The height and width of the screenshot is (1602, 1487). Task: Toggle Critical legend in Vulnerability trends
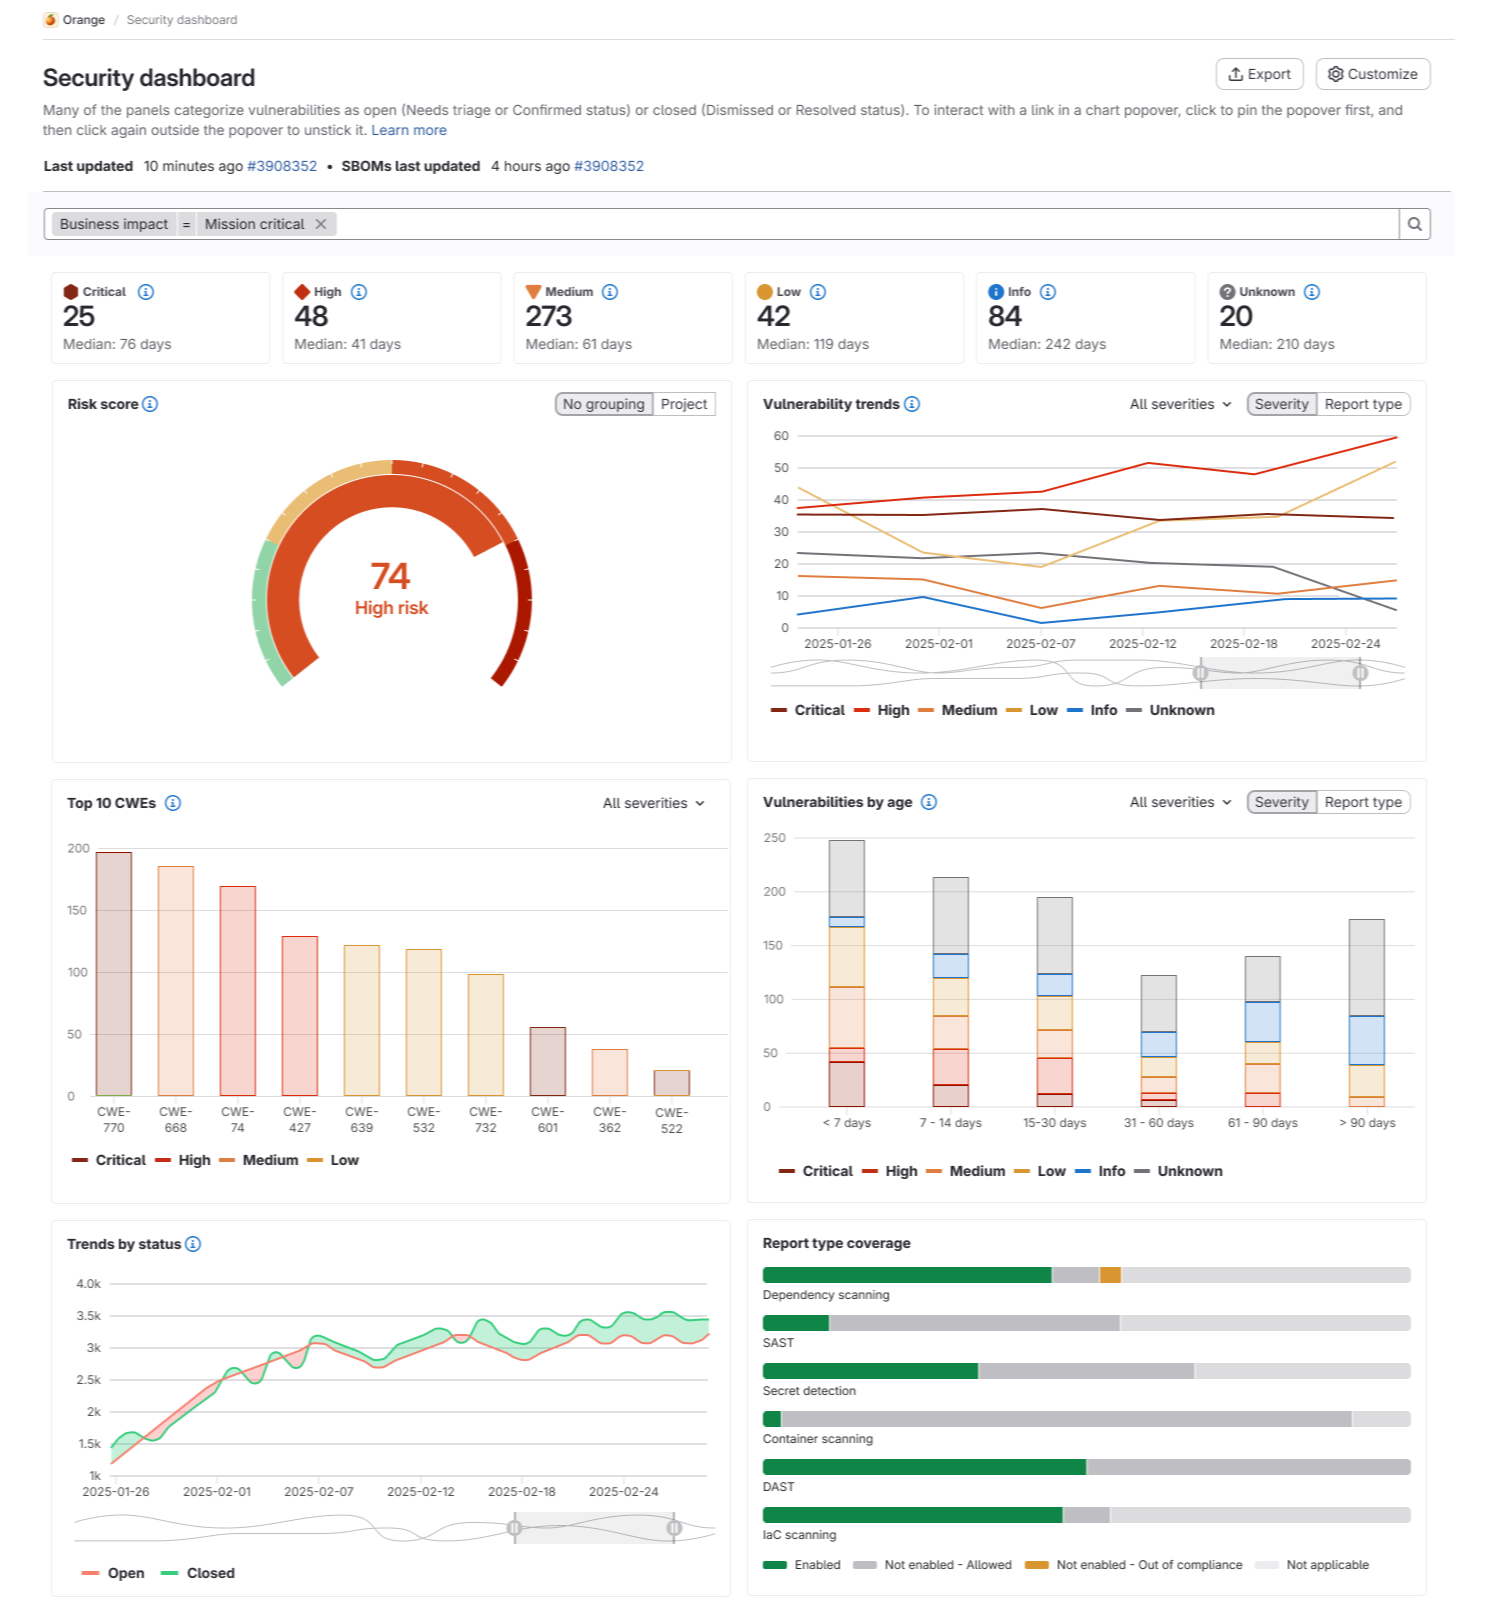(x=808, y=710)
